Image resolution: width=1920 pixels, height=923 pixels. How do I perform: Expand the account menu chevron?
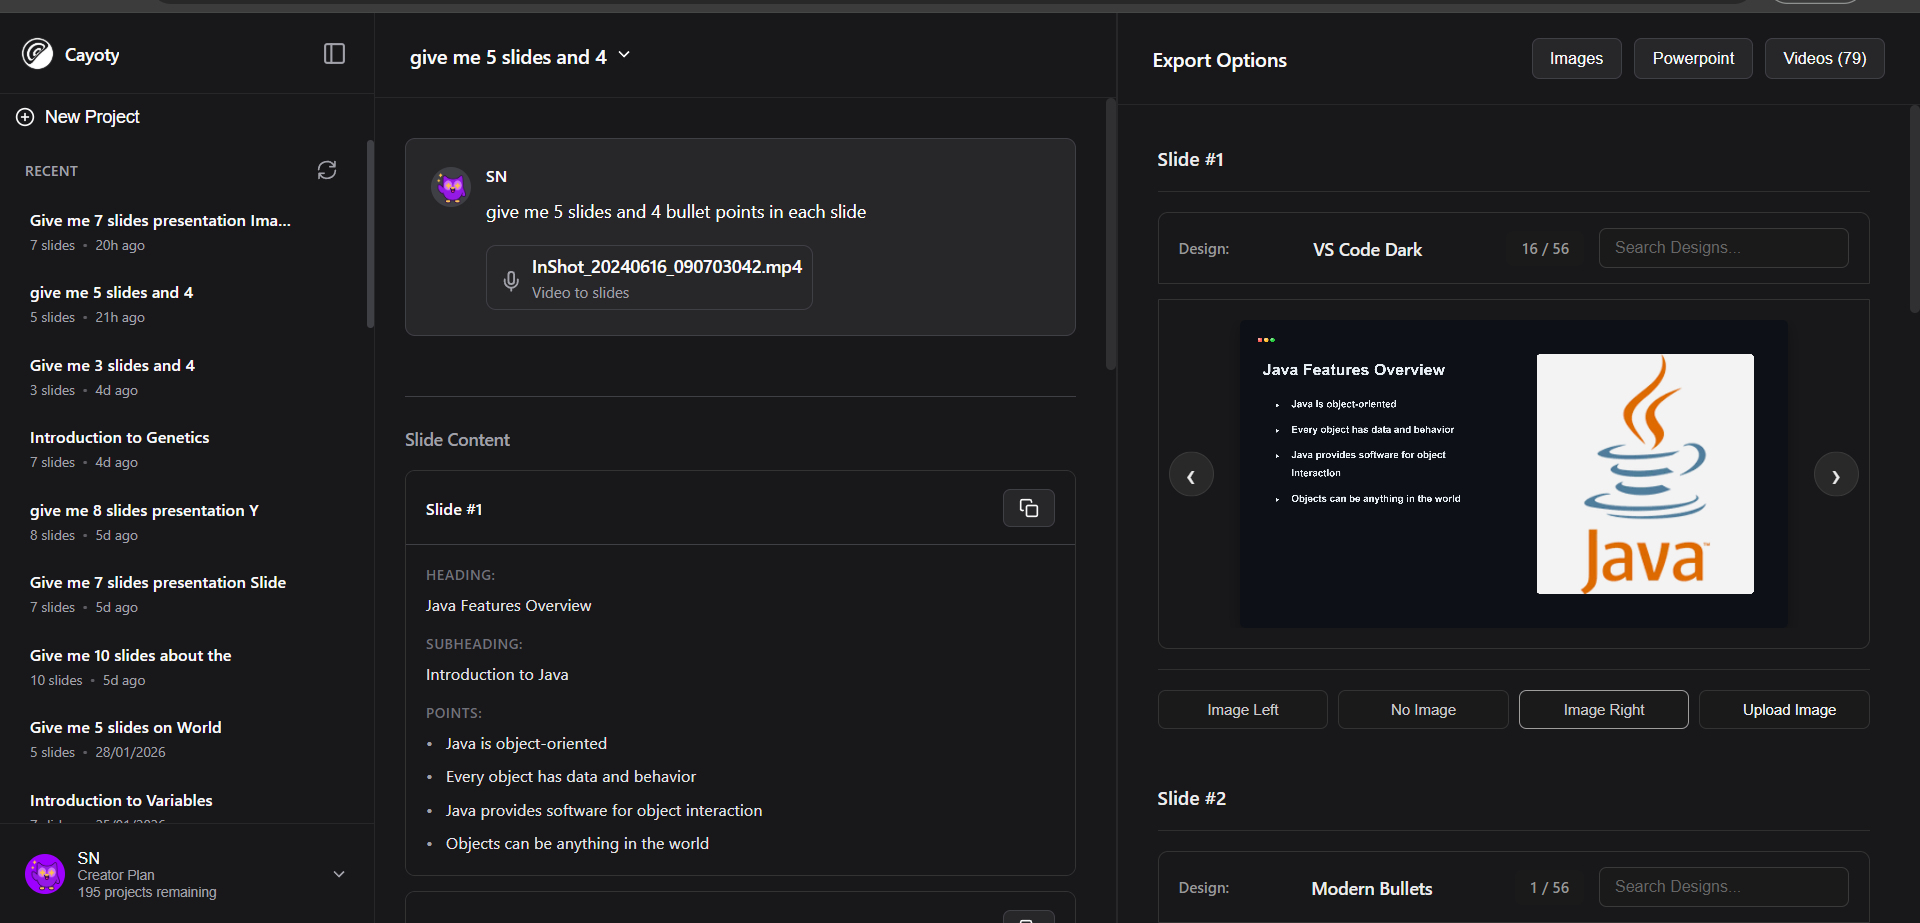coord(339,874)
